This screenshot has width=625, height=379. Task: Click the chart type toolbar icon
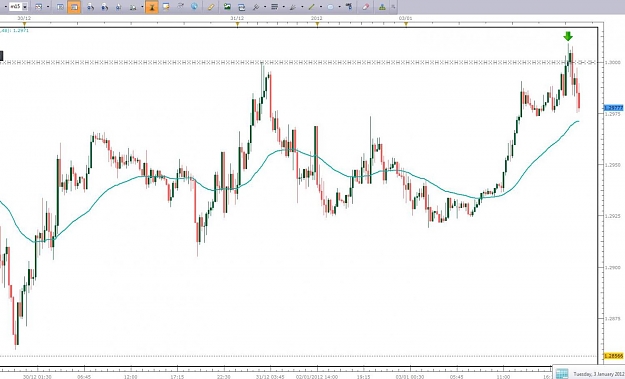pos(39,7)
